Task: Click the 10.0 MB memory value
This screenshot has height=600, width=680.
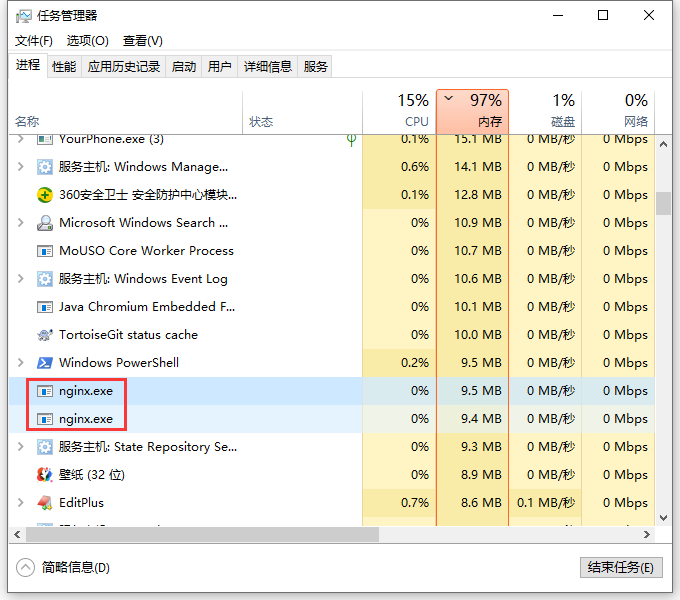Action: 478,335
